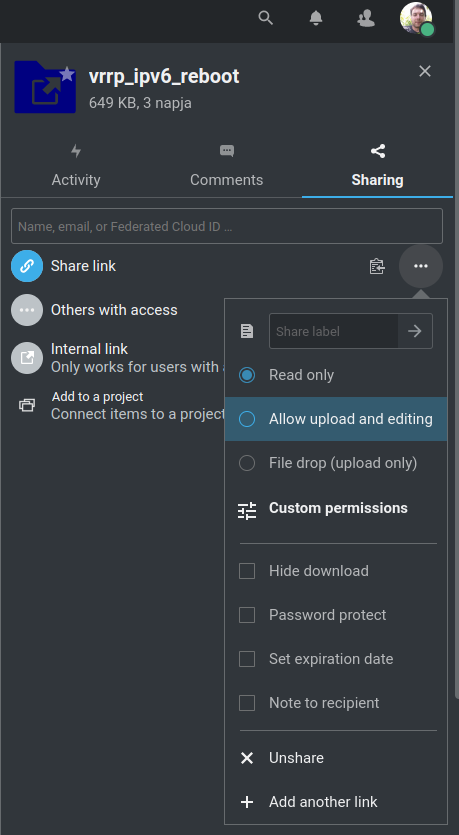
Task: Click the Add to a project icon
Action: click(x=27, y=405)
